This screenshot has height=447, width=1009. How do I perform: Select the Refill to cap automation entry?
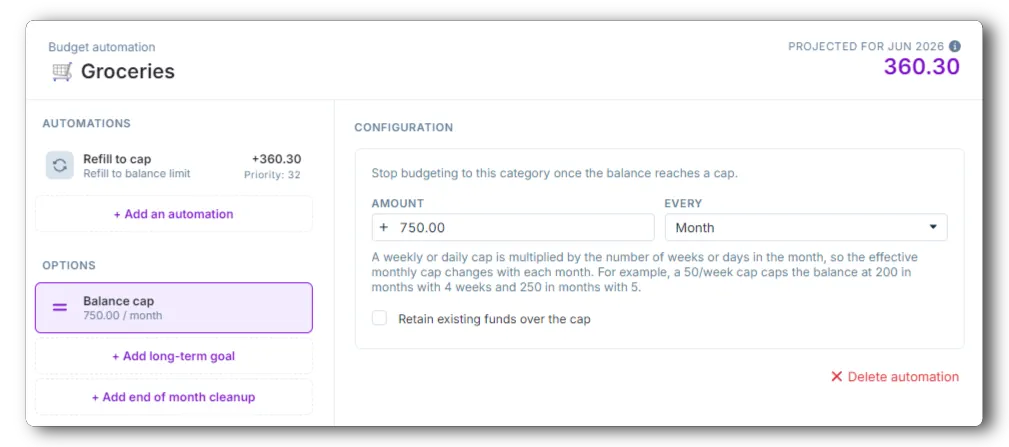174,166
